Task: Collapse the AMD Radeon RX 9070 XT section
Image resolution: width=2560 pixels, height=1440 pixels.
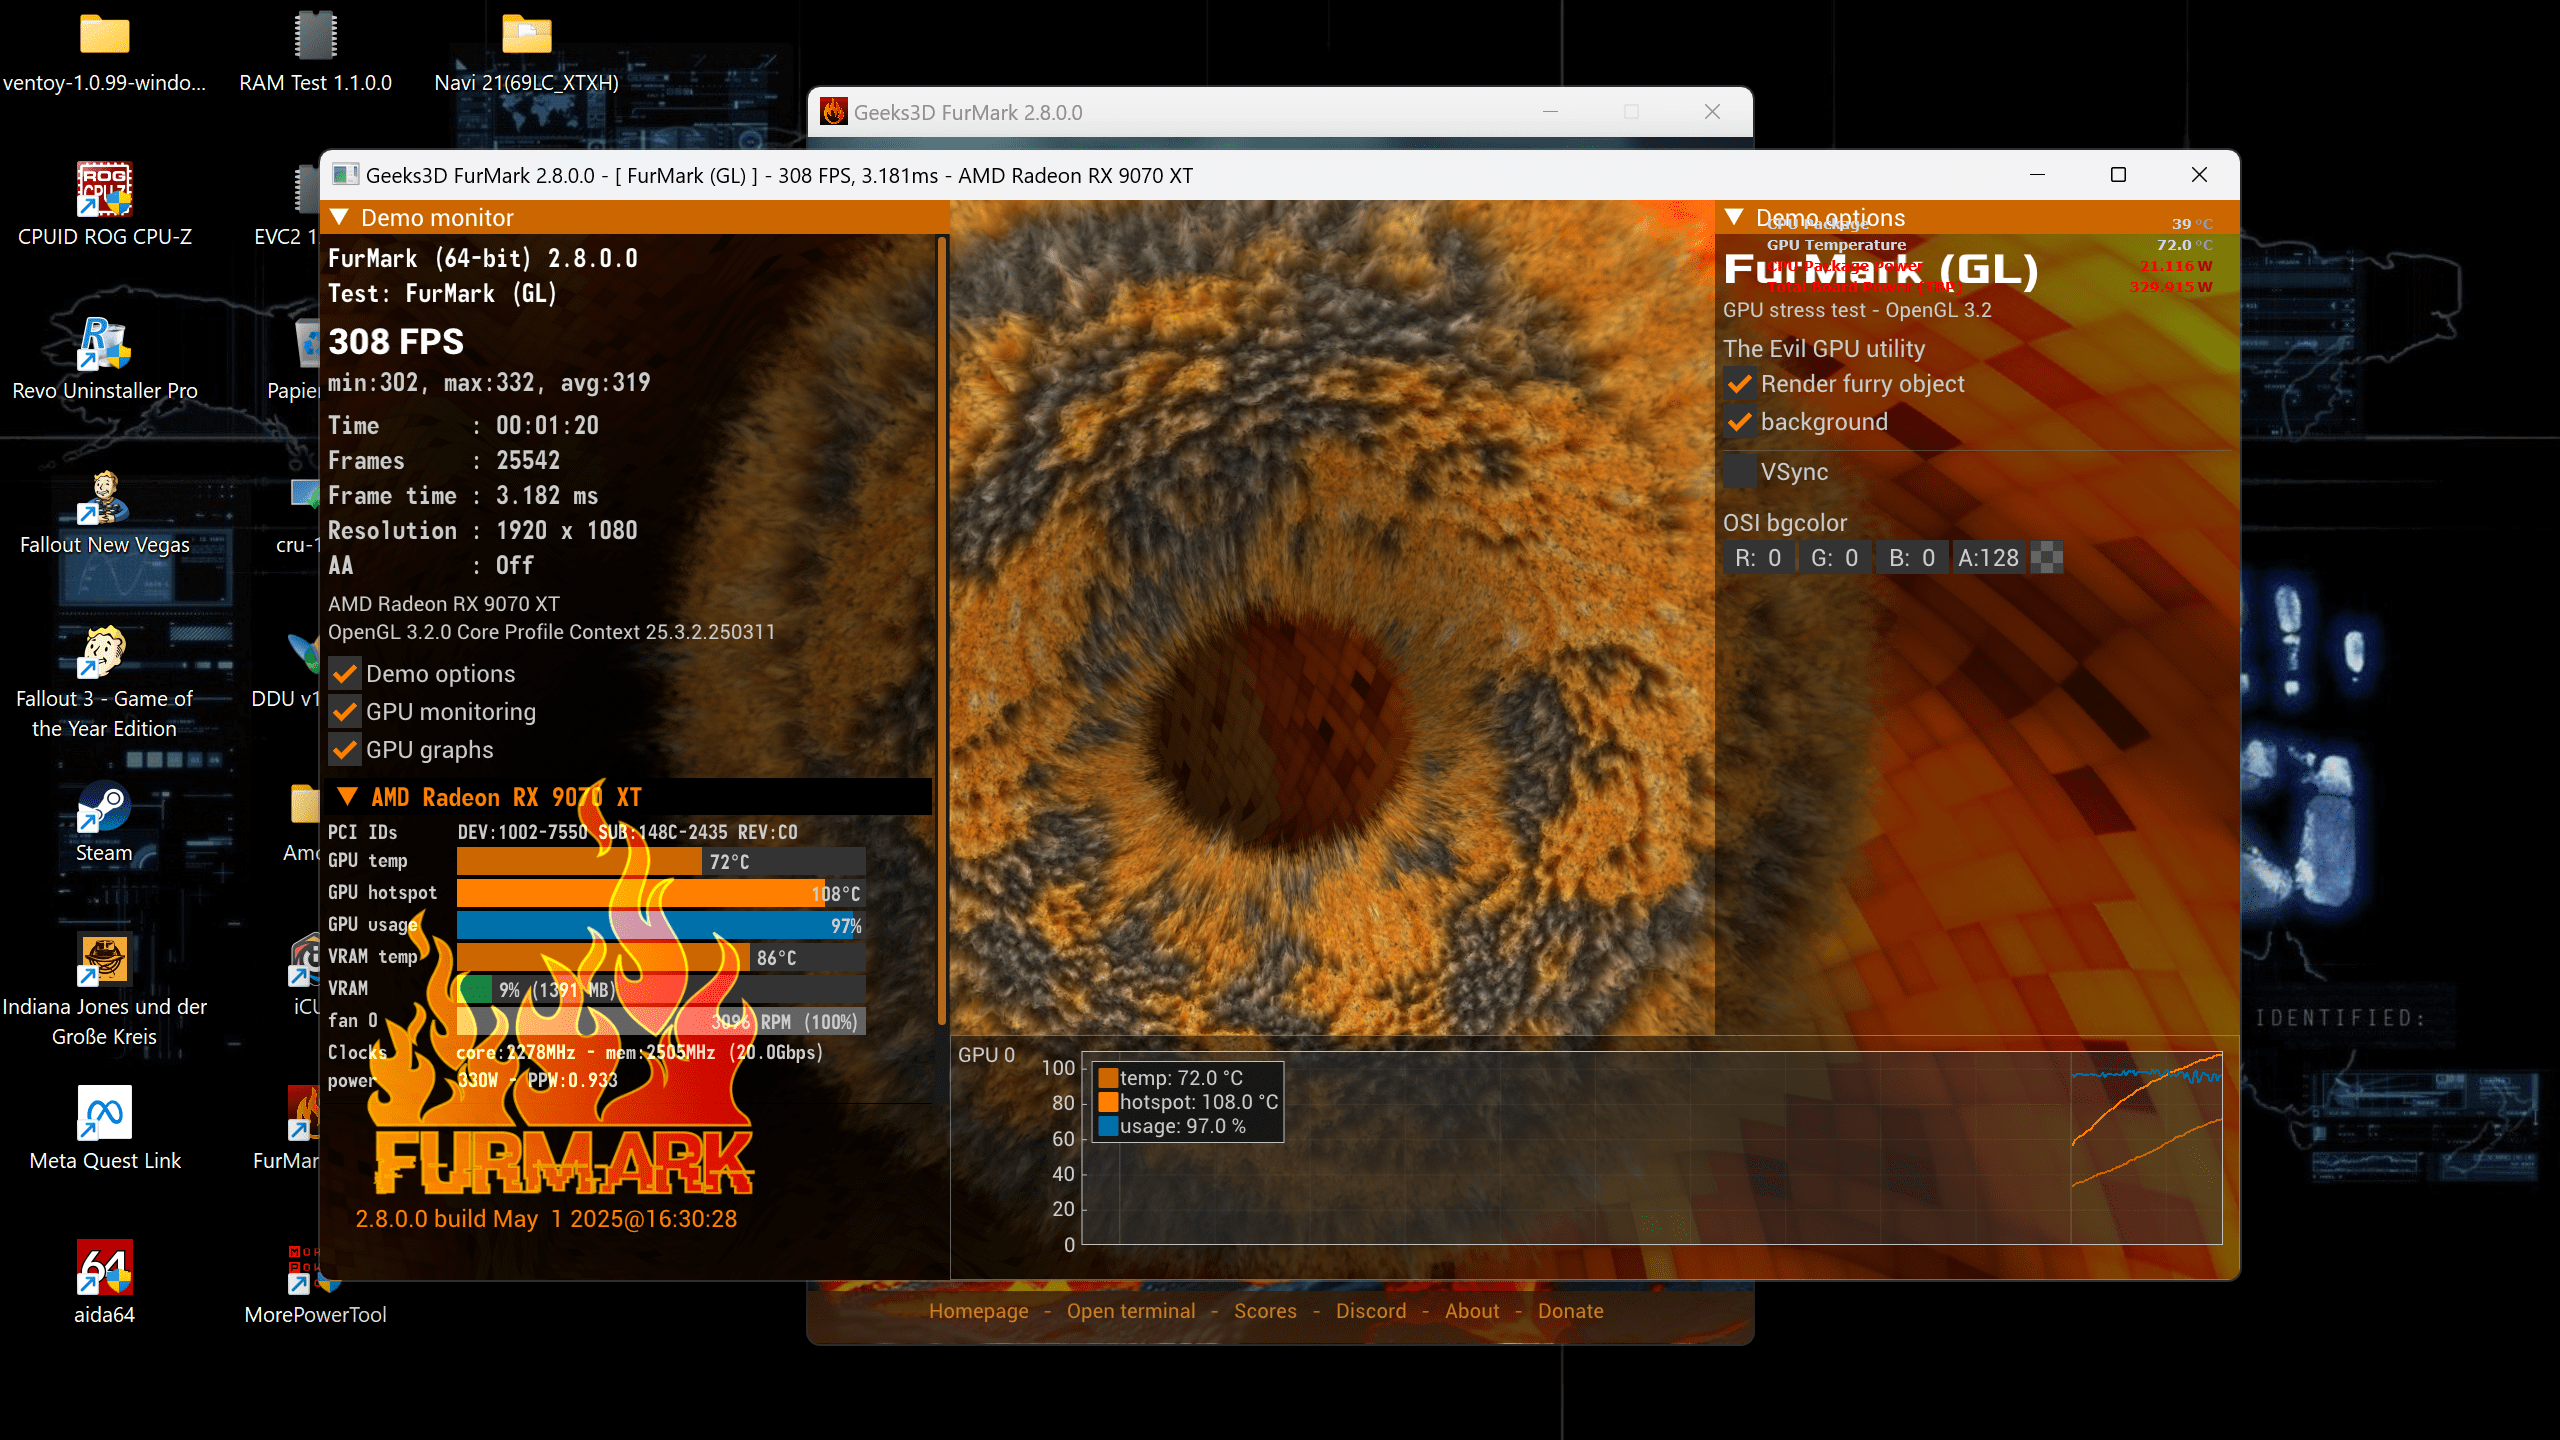Action: click(347, 797)
